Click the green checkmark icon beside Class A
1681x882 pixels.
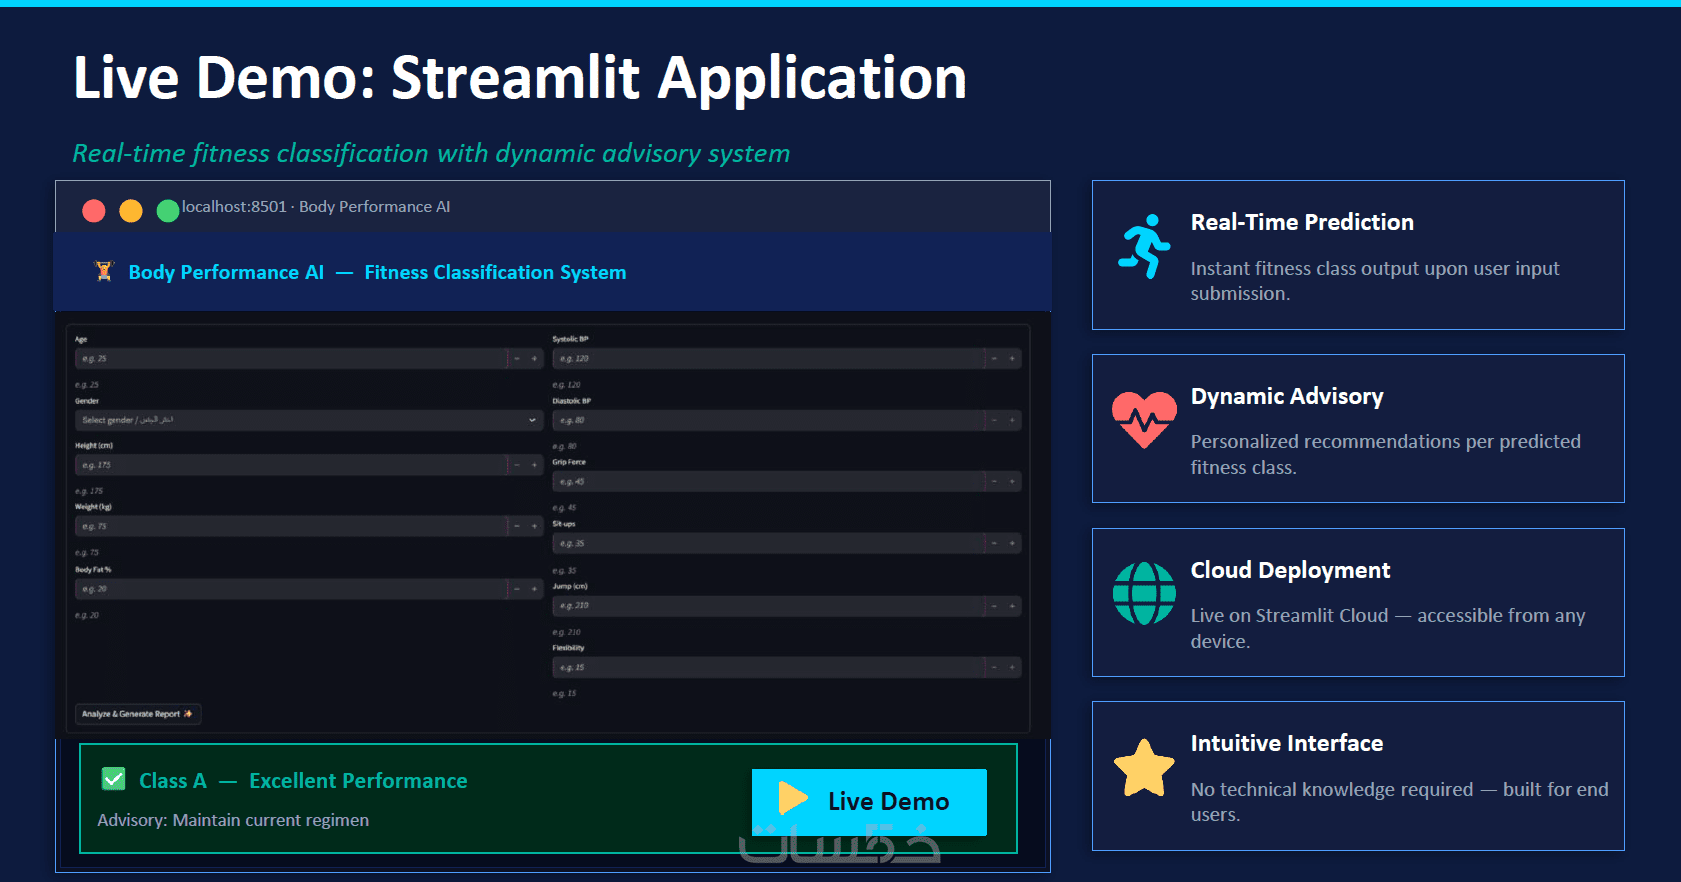114,779
